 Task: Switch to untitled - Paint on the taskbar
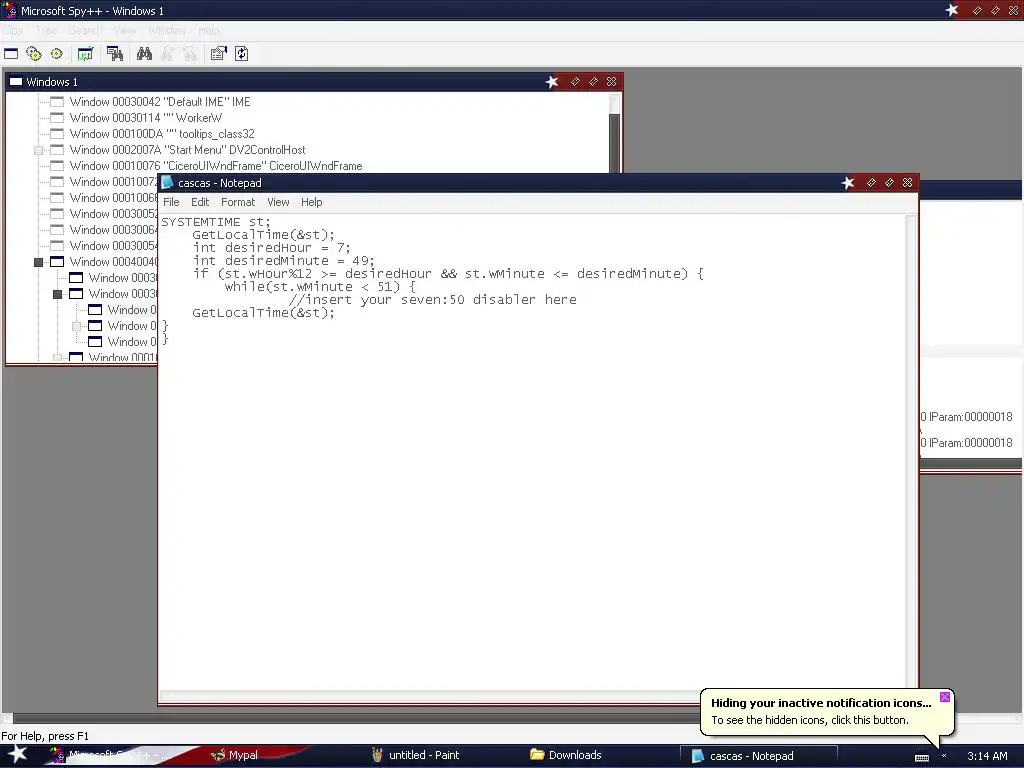click(416, 756)
